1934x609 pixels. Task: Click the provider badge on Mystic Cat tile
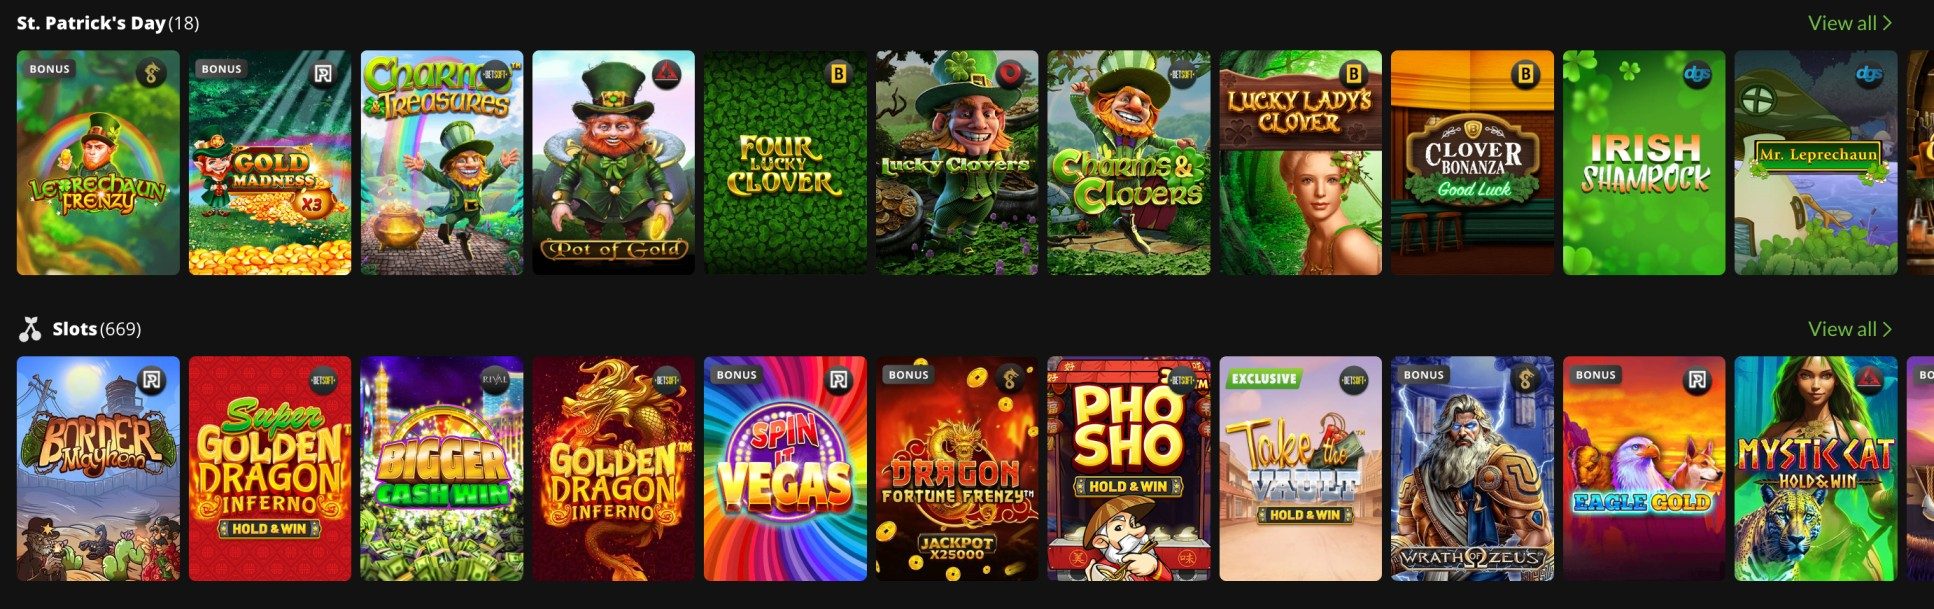click(1868, 380)
